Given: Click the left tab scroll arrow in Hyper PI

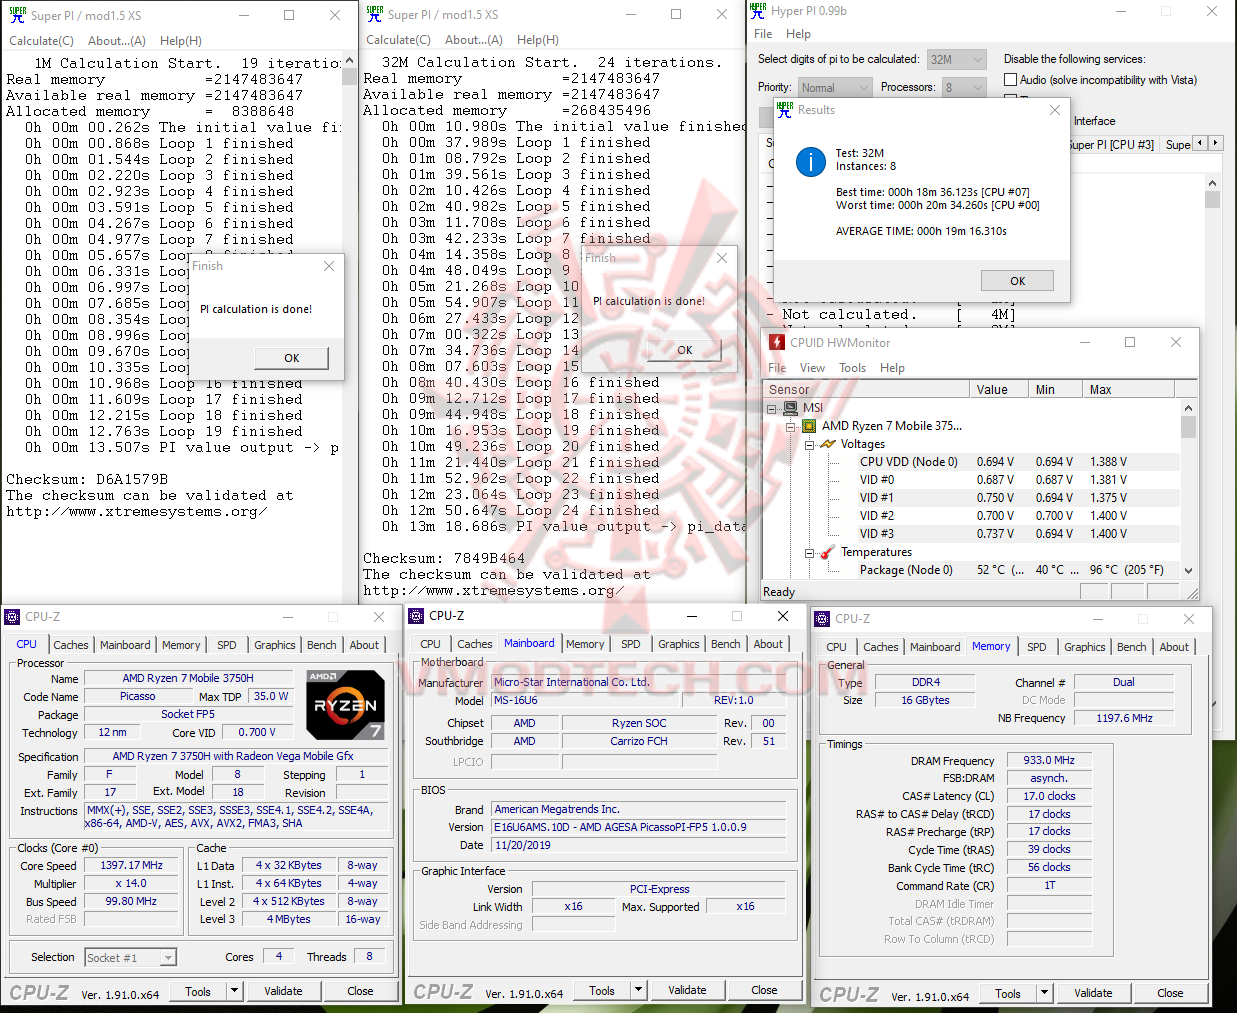Looking at the screenshot, I should pyautogui.click(x=1200, y=143).
